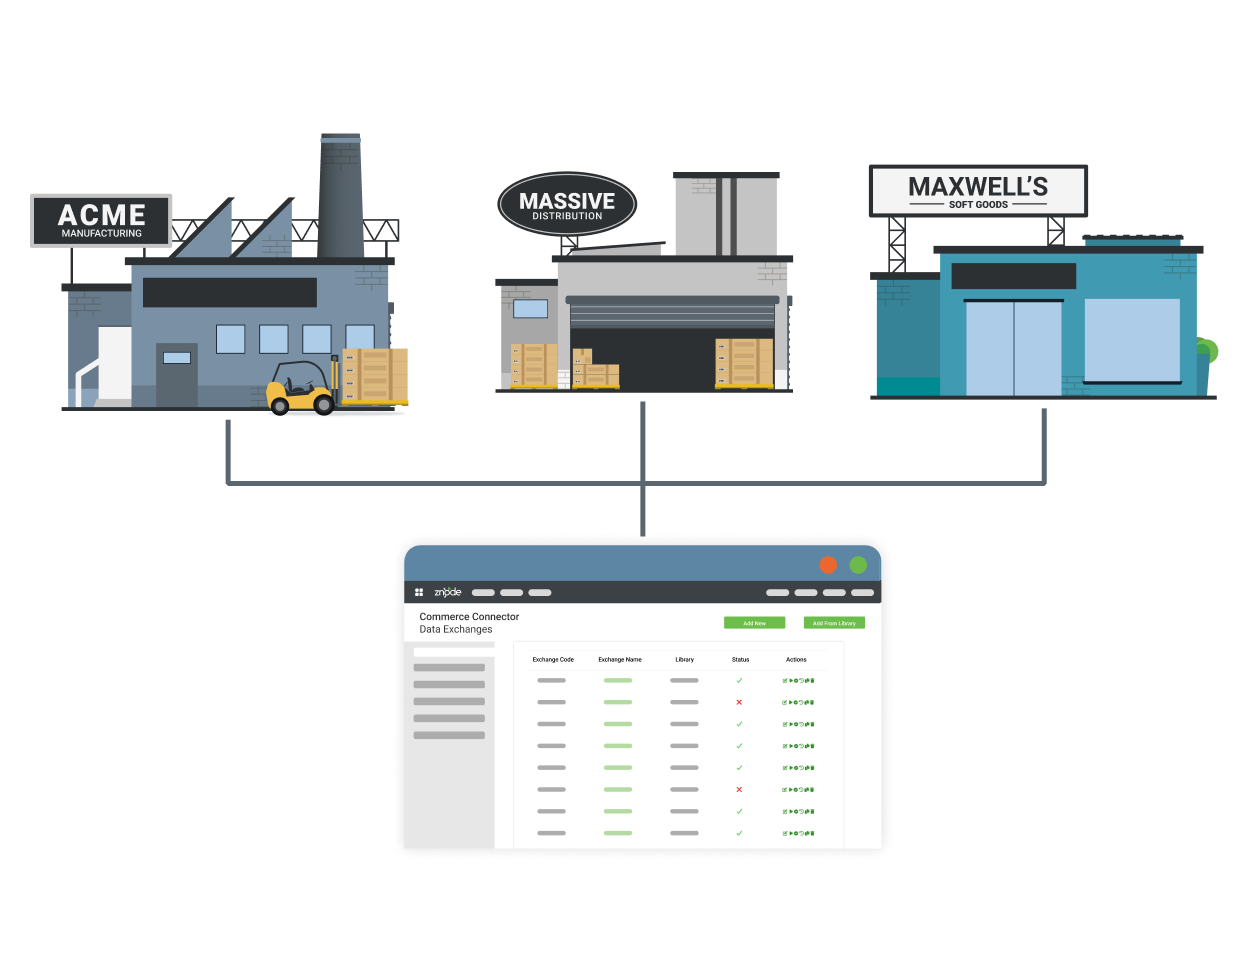Click the upper red X status icon
Image resolution: width=1250 pixels, height=980 pixels.
click(x=739, y=702)
